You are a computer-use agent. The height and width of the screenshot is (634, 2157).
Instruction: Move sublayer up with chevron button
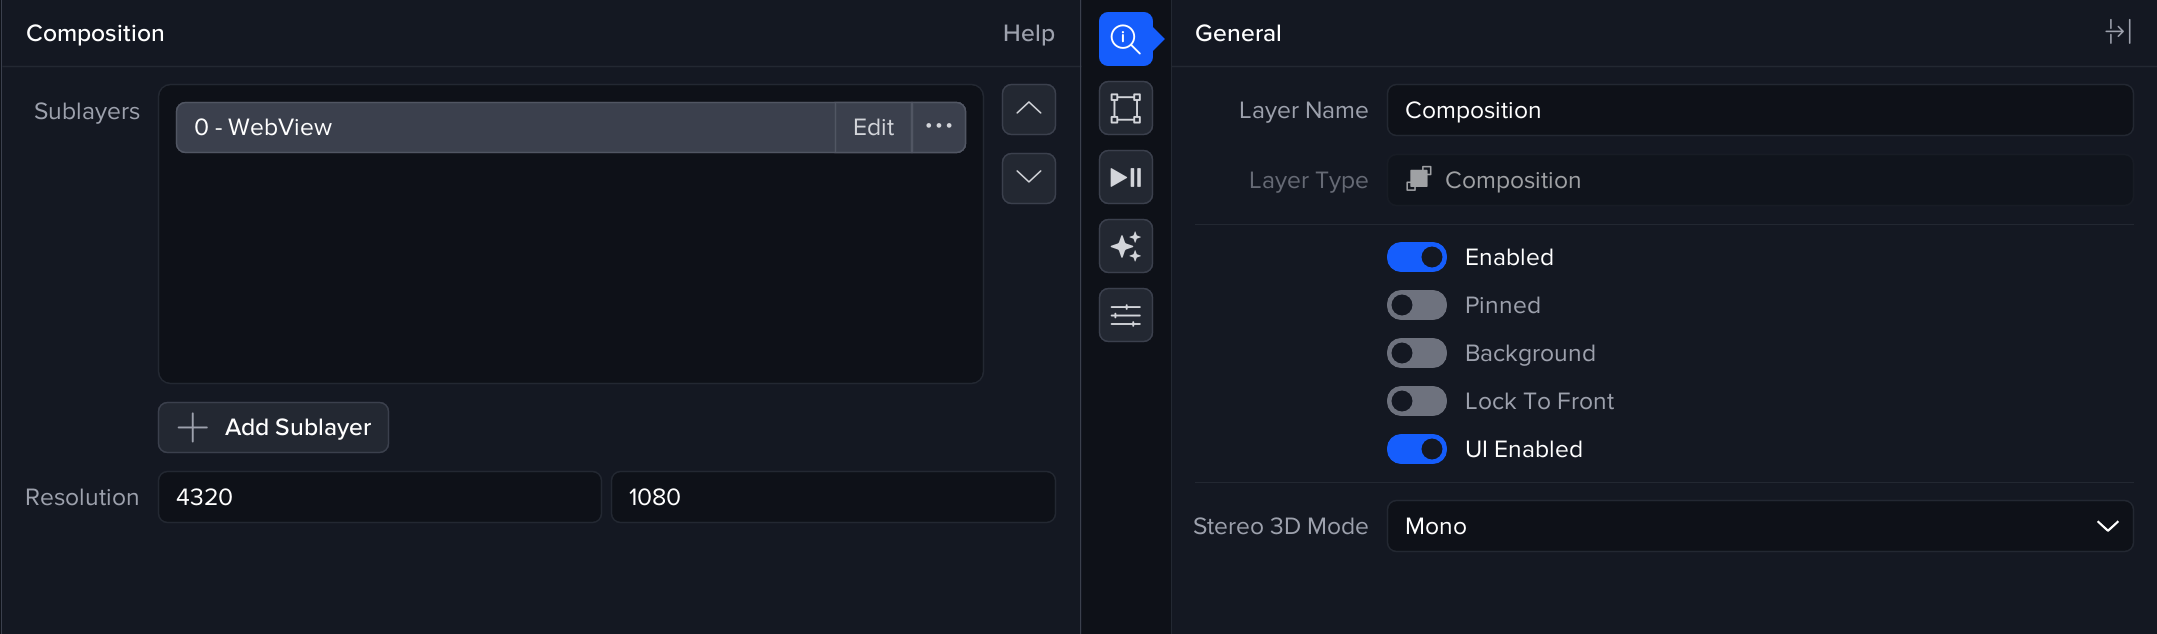coord(1028,109)
